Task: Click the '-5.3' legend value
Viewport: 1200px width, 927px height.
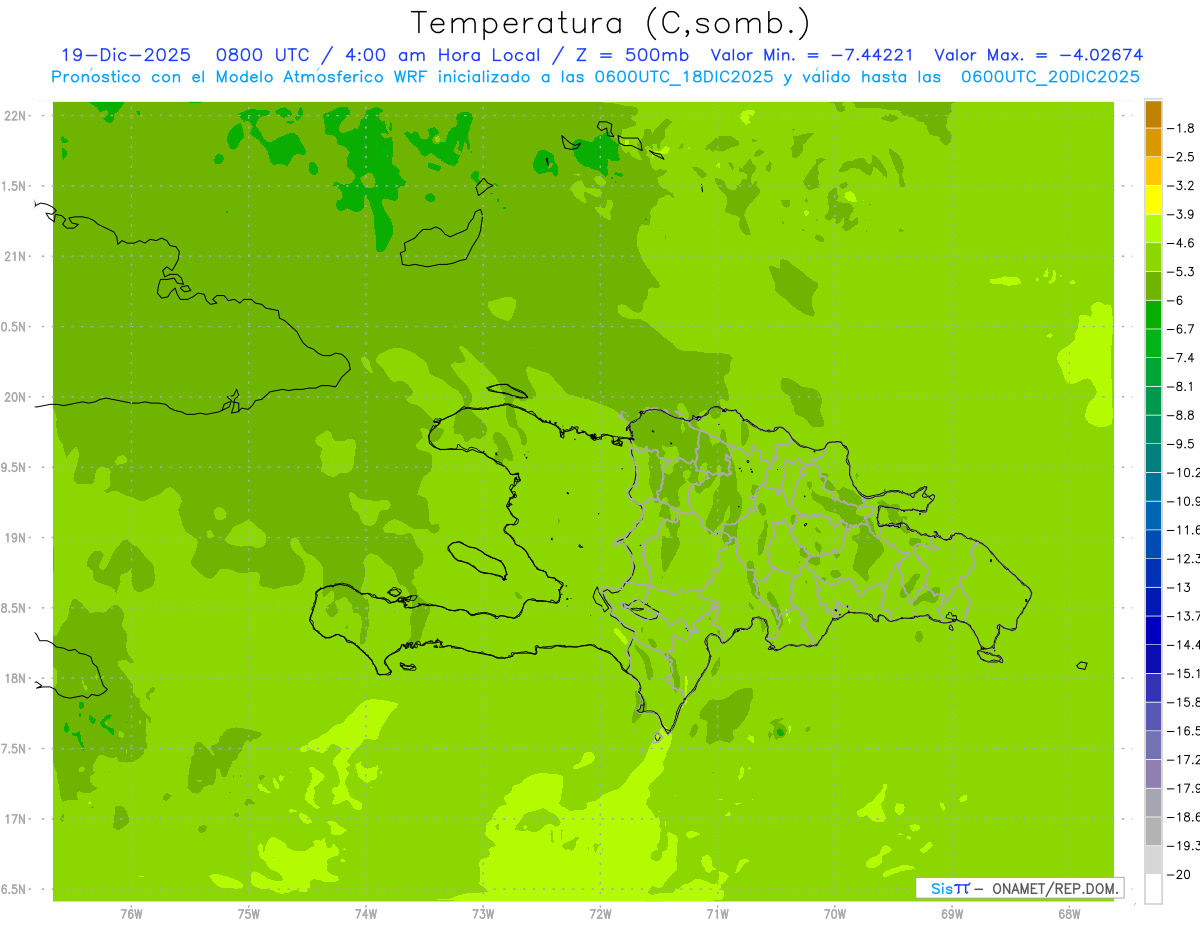Action: [1181, 271]
